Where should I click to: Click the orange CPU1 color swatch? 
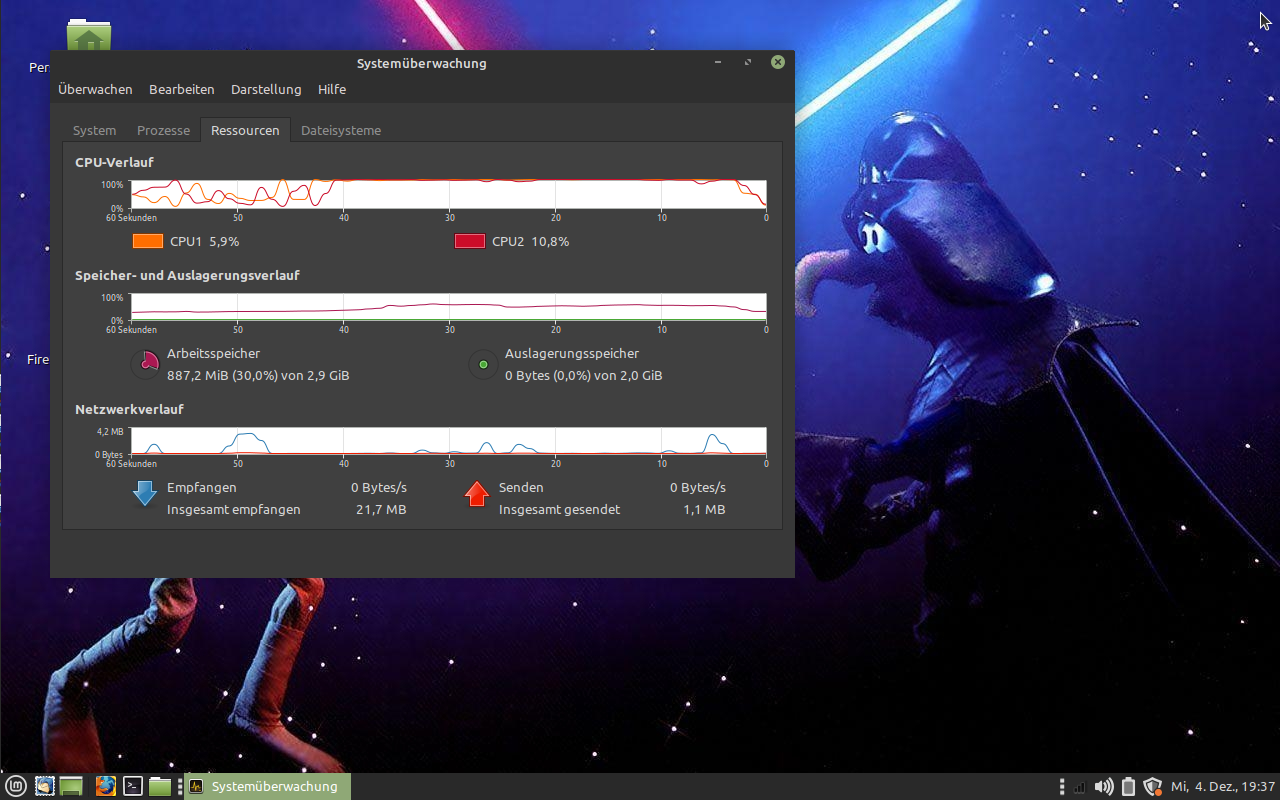pyautogui.click(x=148, y=241)
